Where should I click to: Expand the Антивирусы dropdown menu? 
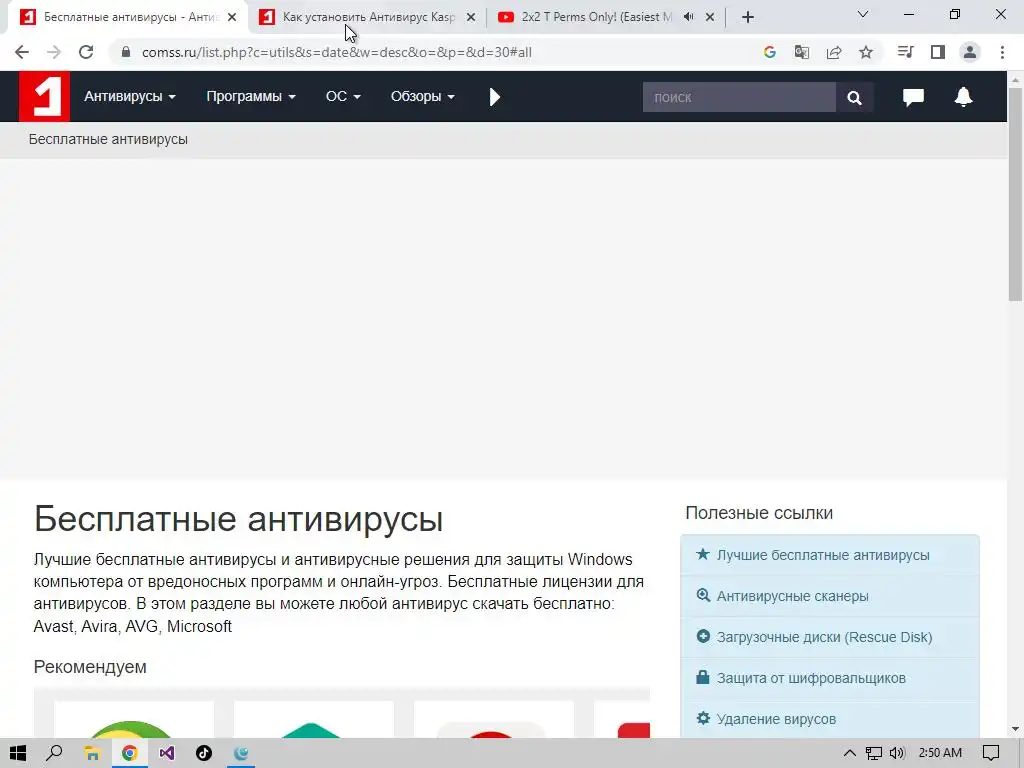click(129, 96)
